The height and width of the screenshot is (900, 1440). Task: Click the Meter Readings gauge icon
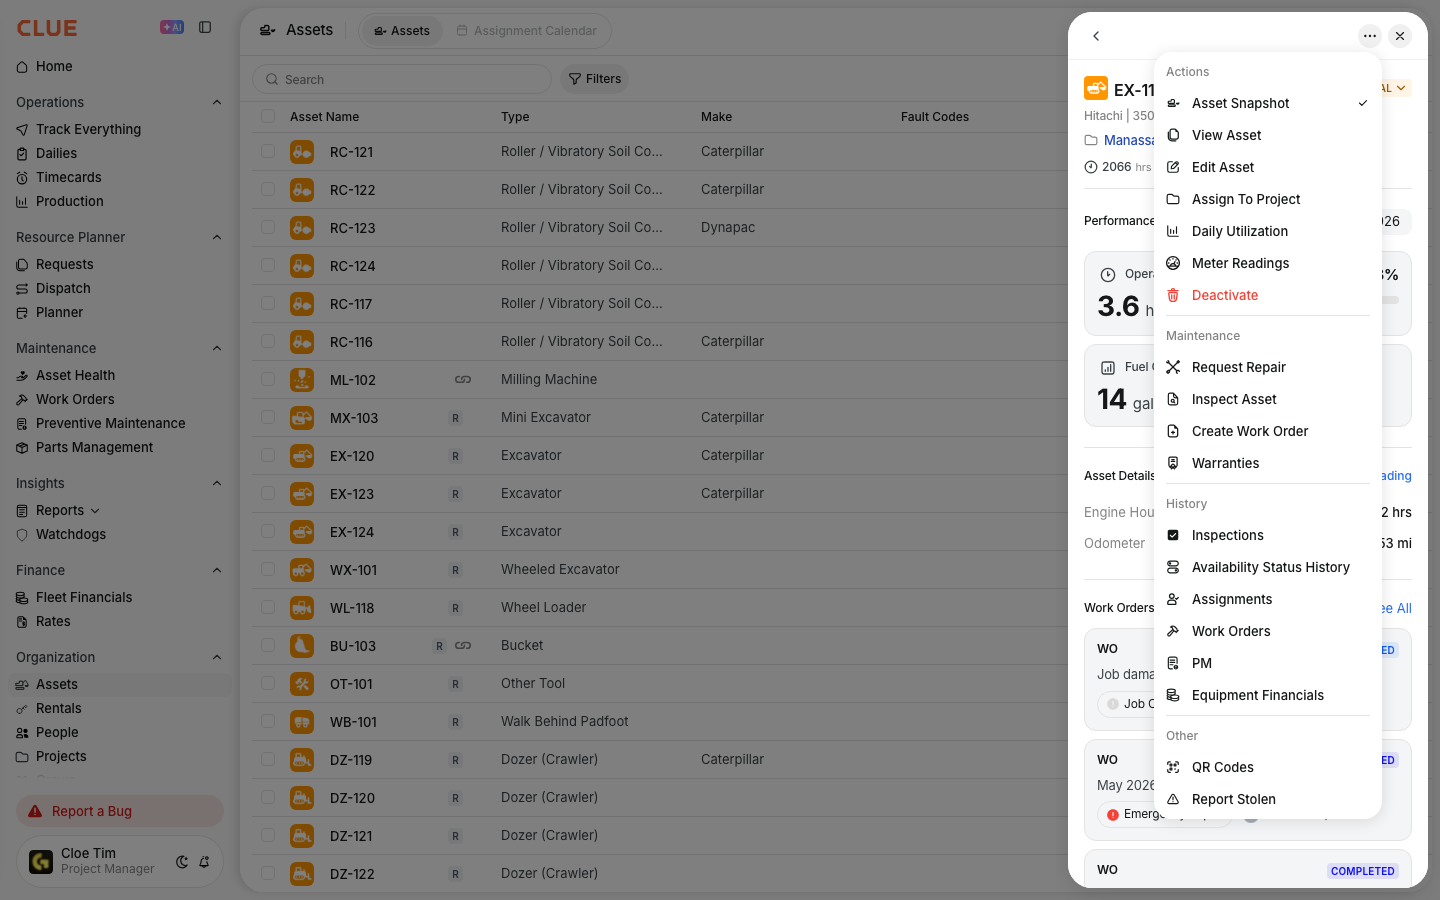click(1173, 263)
